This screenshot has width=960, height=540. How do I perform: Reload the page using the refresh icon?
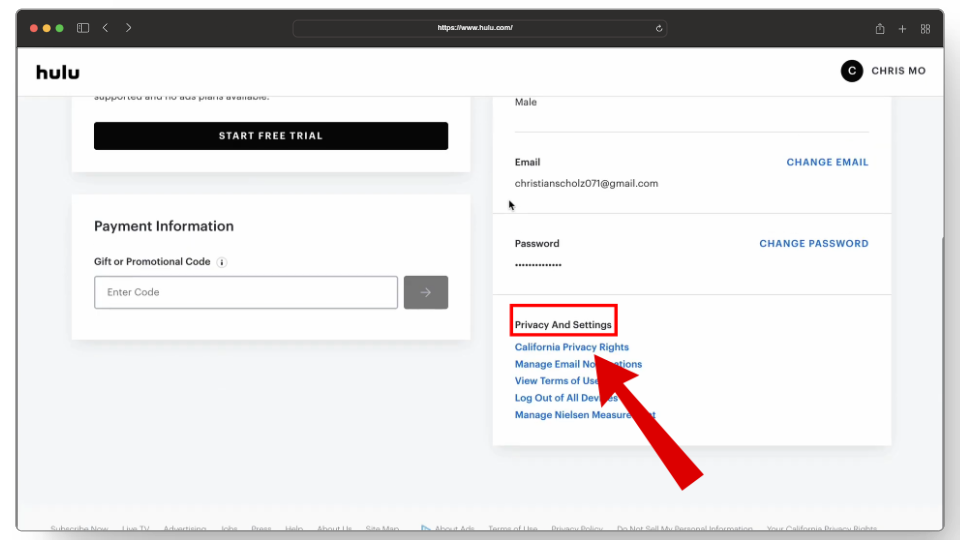pyautogui.click(x=659, y=28)
